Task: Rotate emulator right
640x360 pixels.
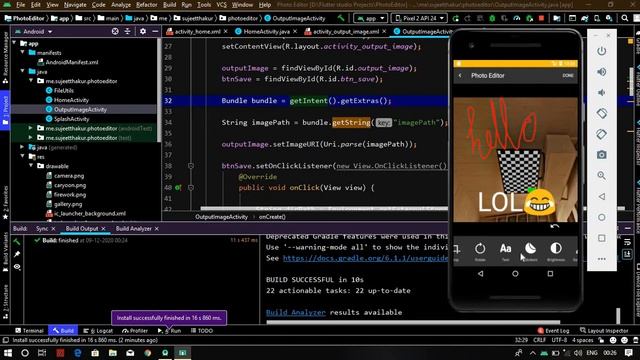Action: pos(602,134)
